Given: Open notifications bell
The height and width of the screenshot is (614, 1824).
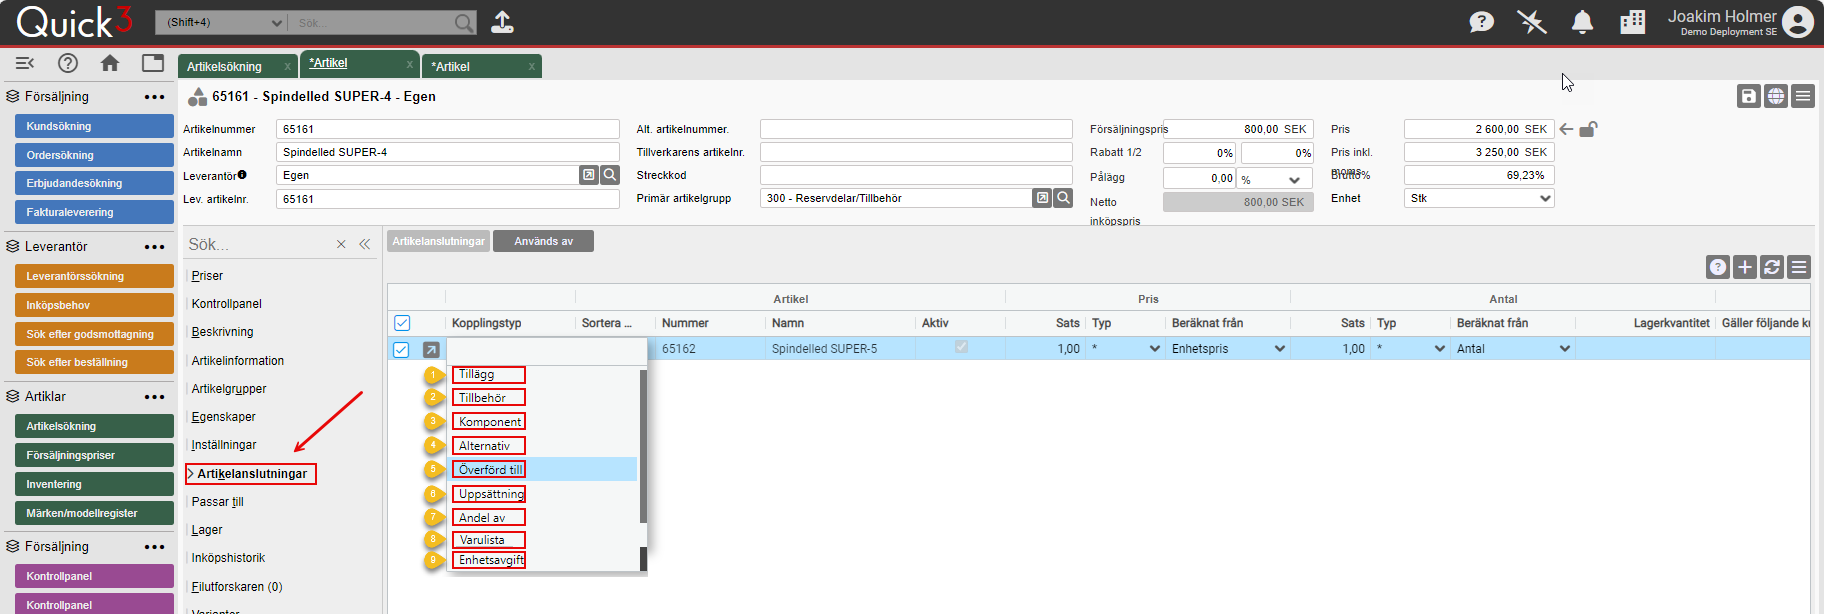Looking at the screenshot, I should (1582, 22).
